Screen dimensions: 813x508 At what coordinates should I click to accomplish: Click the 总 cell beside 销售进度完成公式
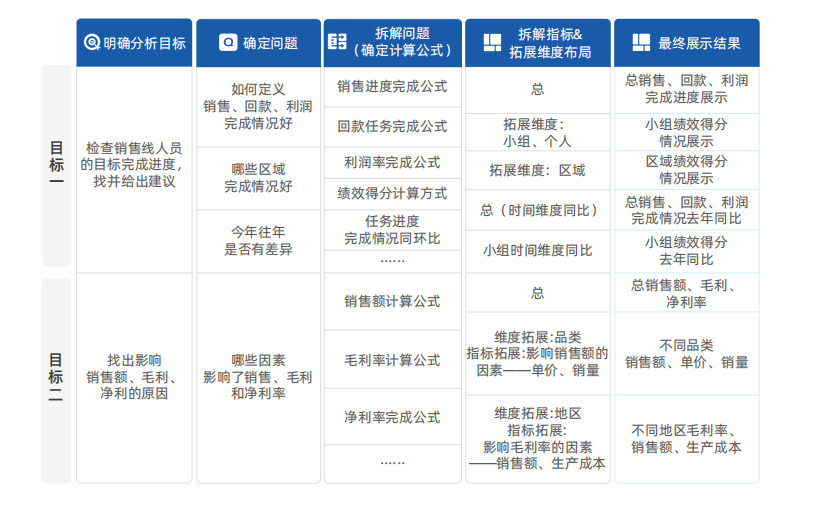pos(538,90)
